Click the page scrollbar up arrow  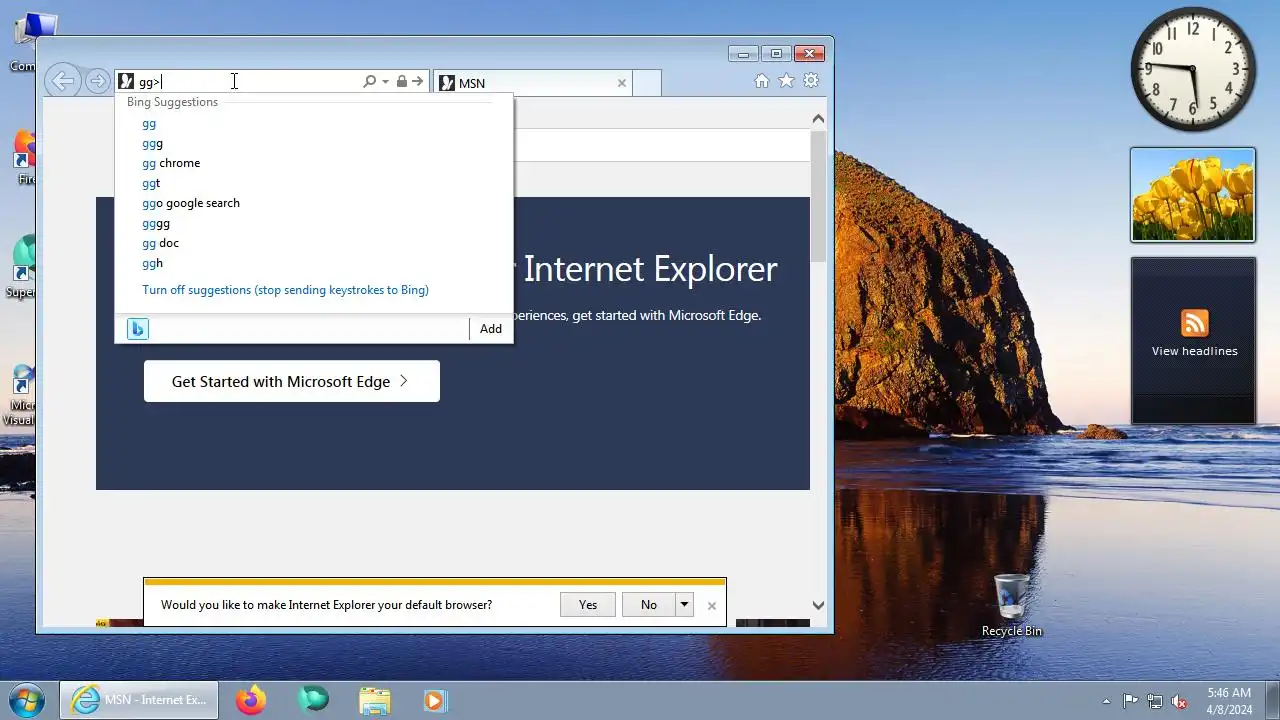[x=818, y=119]
